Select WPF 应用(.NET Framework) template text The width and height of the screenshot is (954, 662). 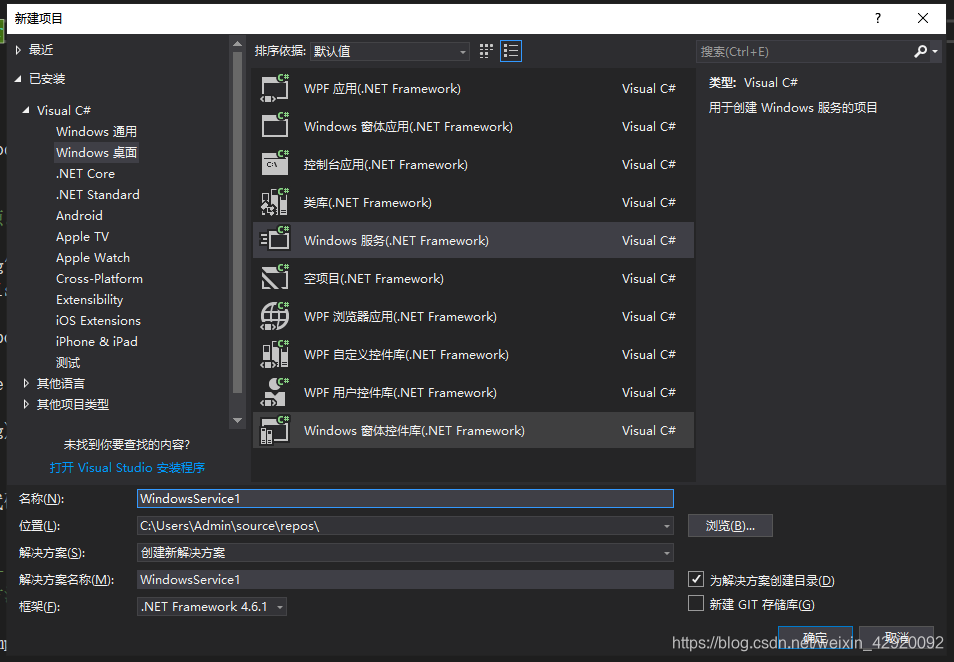[x=382, y=88]
